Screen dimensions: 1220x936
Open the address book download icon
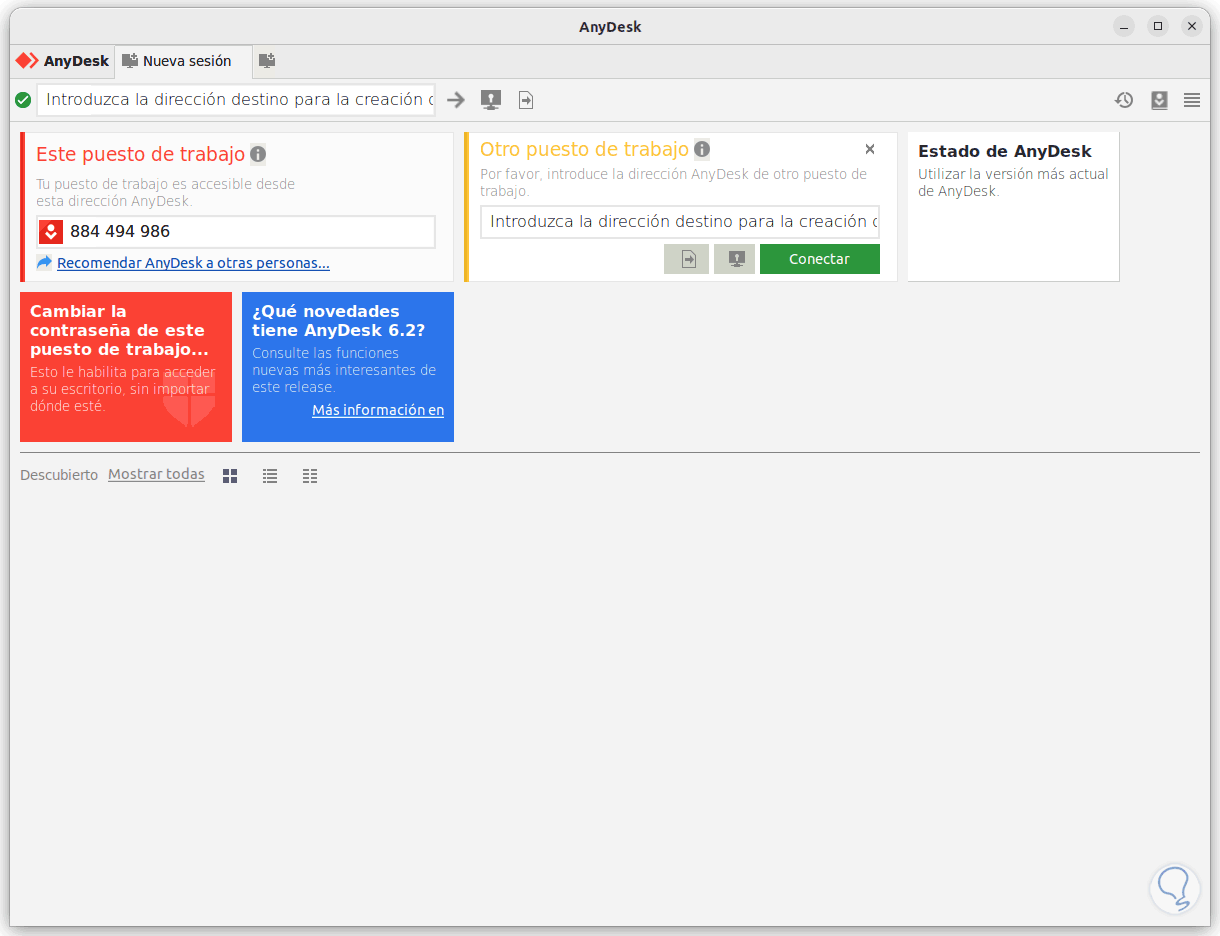click(x=1159, y=100)
